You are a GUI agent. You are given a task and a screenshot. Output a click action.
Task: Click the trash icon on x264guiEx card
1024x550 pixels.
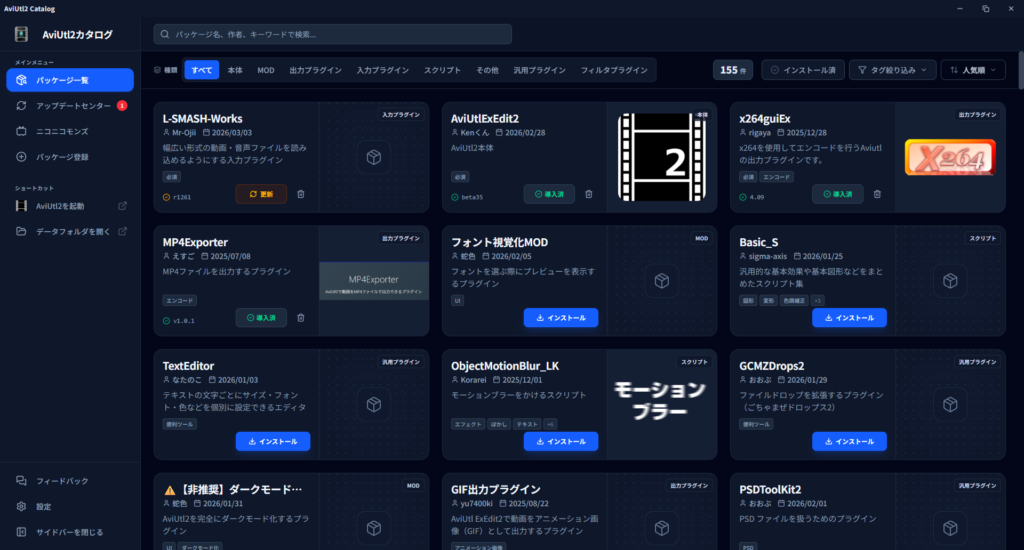[x=877, y=194]
